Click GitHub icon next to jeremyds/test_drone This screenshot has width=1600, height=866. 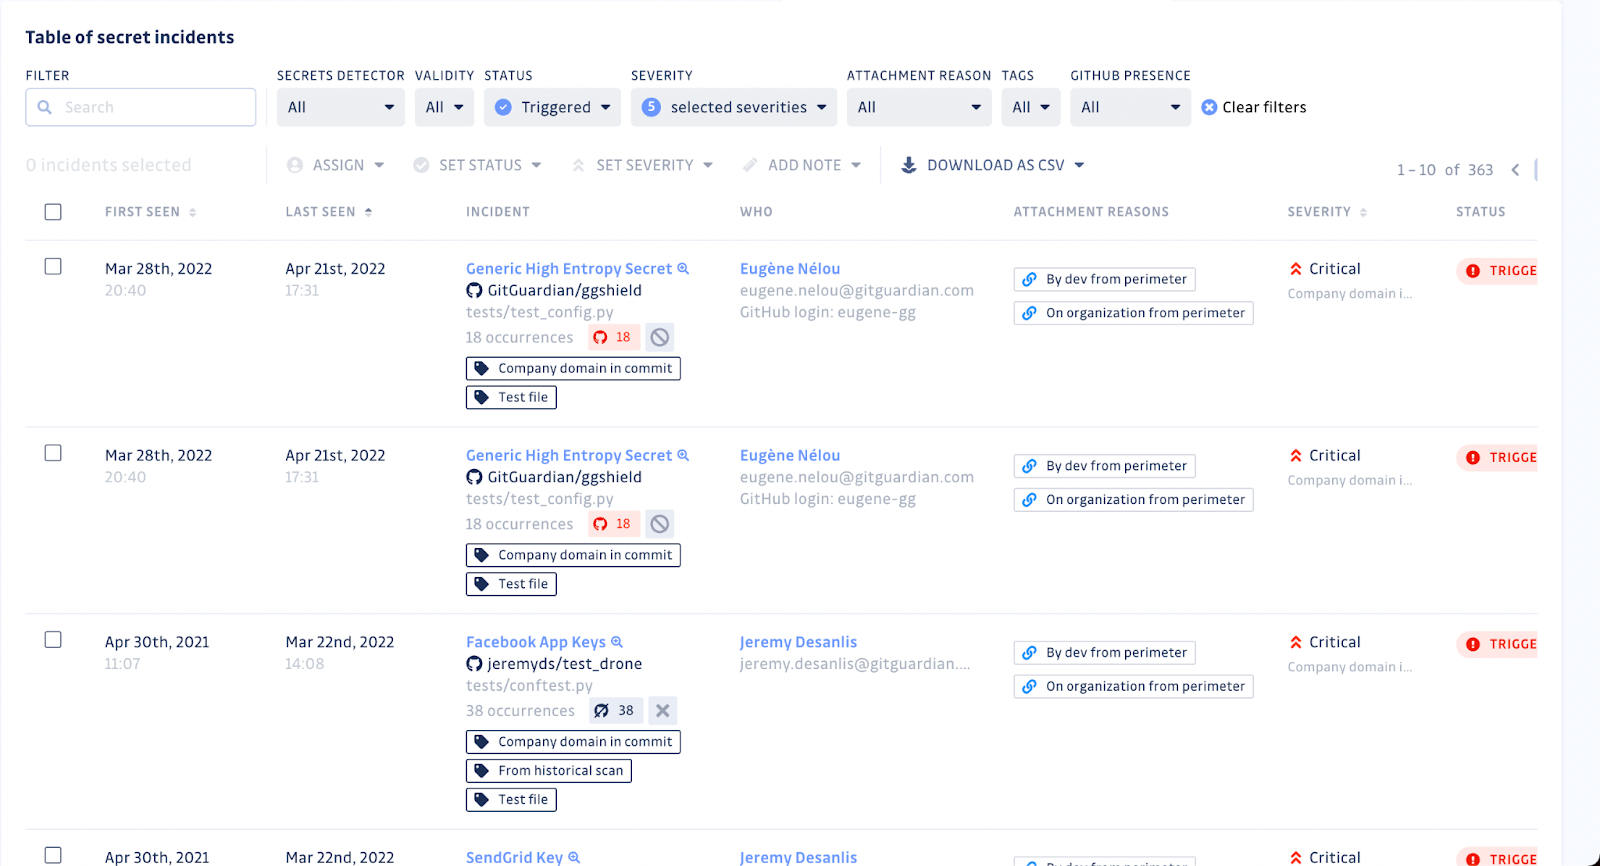(474, 664)
